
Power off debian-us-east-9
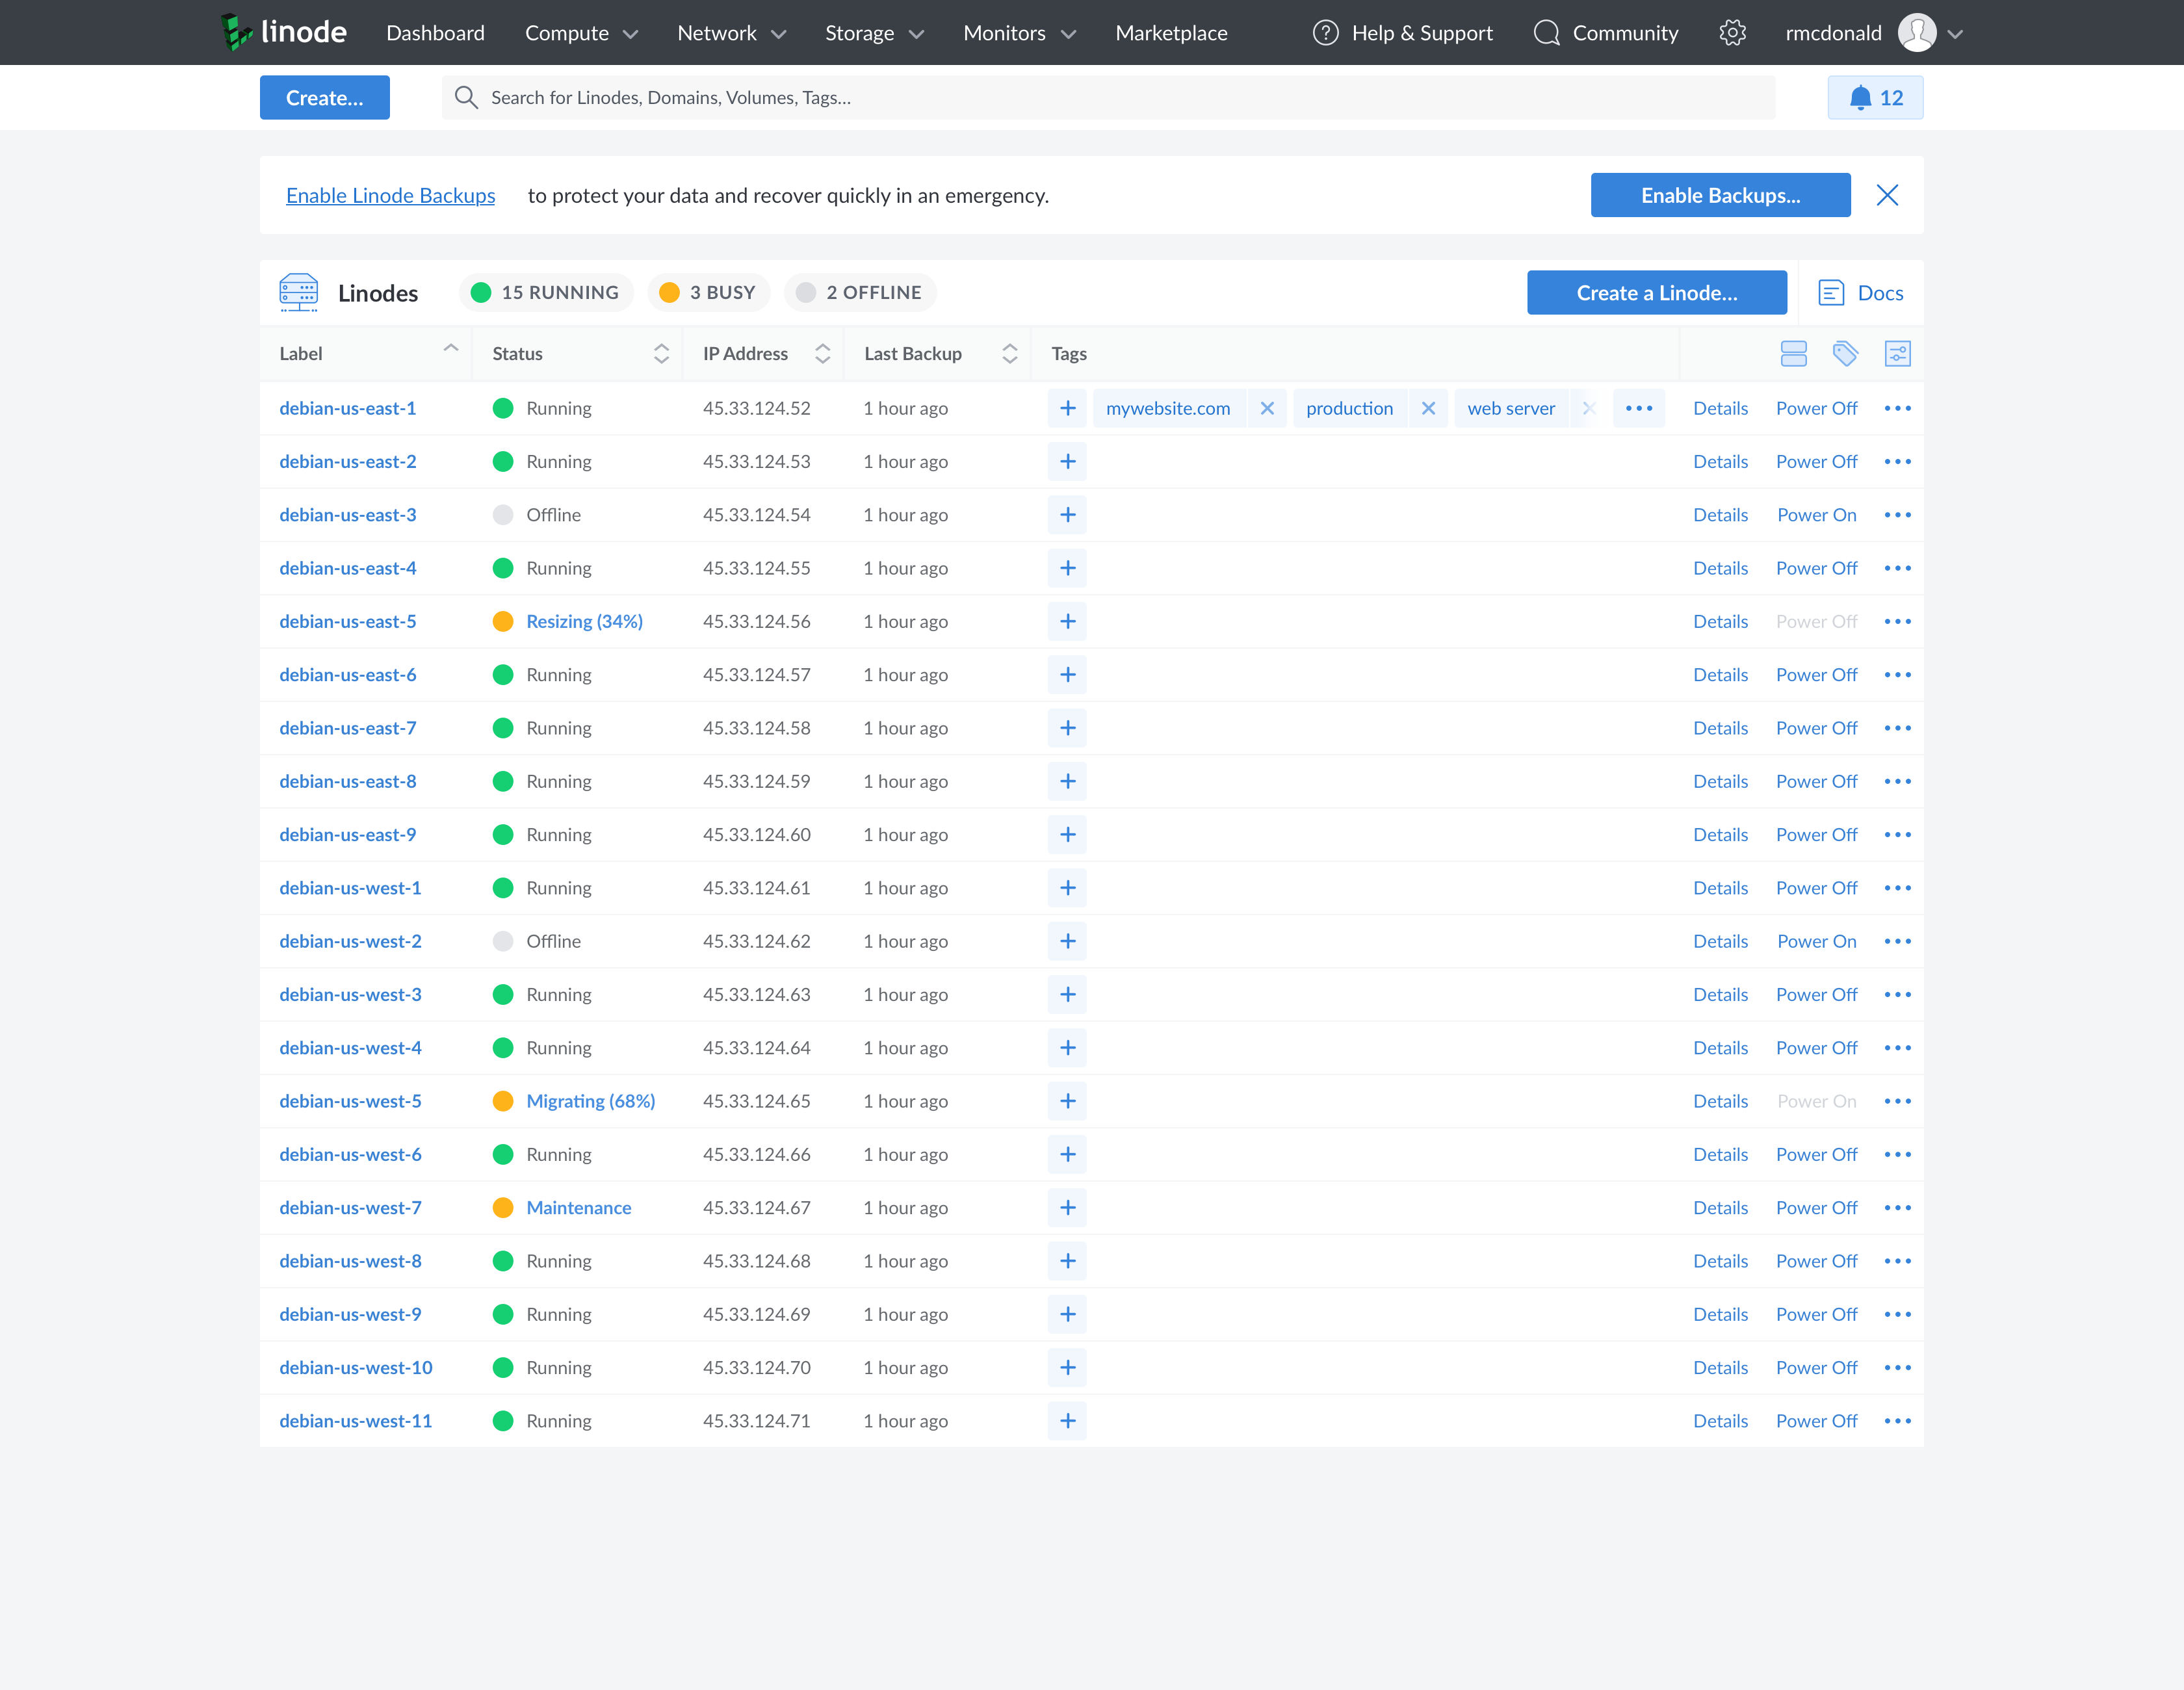pyautogui.click(x=1816, y=835)
